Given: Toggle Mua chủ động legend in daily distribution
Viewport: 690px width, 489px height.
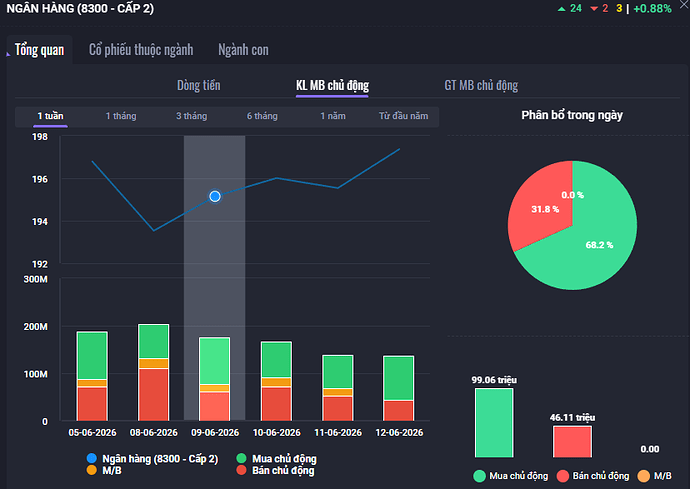Looking at the screenshot, I should click(x=511, y=476).
